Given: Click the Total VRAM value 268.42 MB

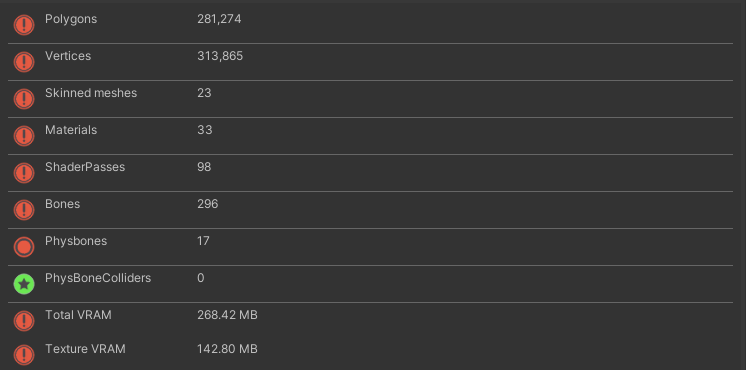Looking at the screenshot, I should 227,315.
